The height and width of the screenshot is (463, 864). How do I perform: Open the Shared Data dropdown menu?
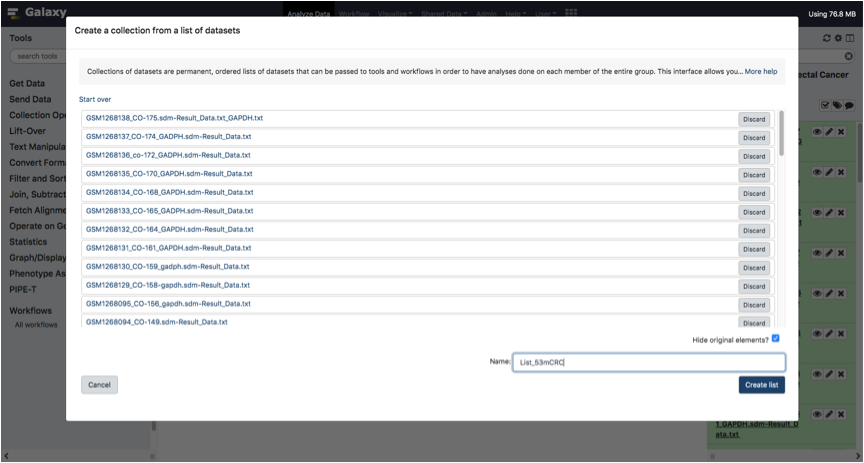coord(444,14)
